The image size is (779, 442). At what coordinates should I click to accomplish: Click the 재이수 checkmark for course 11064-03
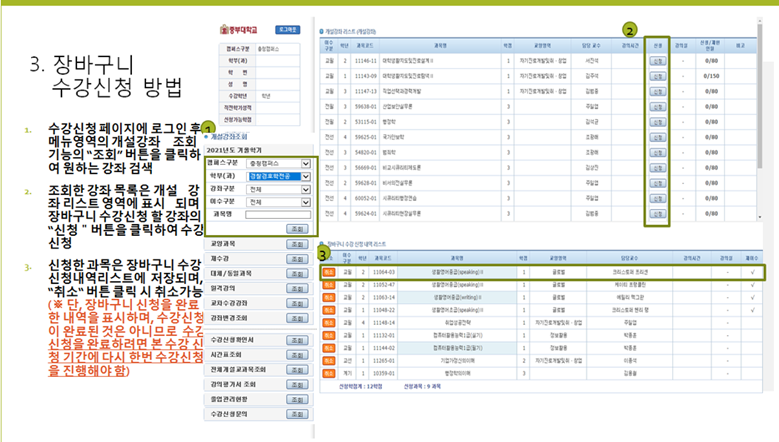pos(752,271)
